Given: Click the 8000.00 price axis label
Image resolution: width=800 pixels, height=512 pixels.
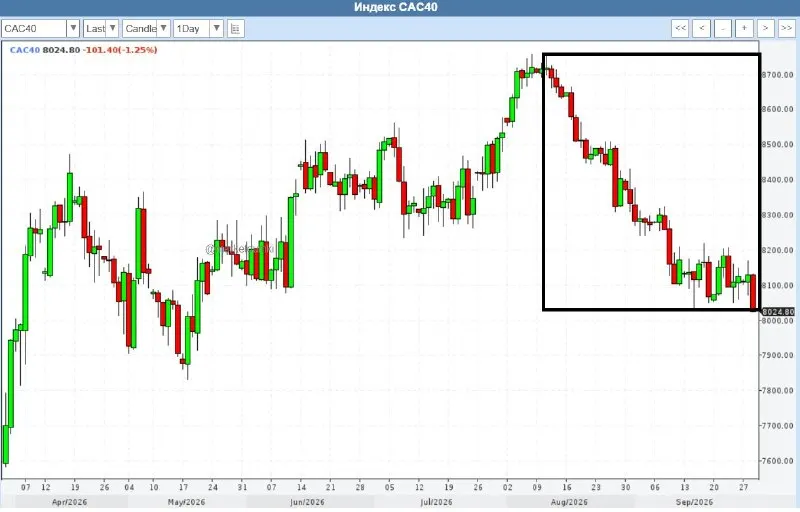Looking at the screenshot, I should tap(778, 320).
